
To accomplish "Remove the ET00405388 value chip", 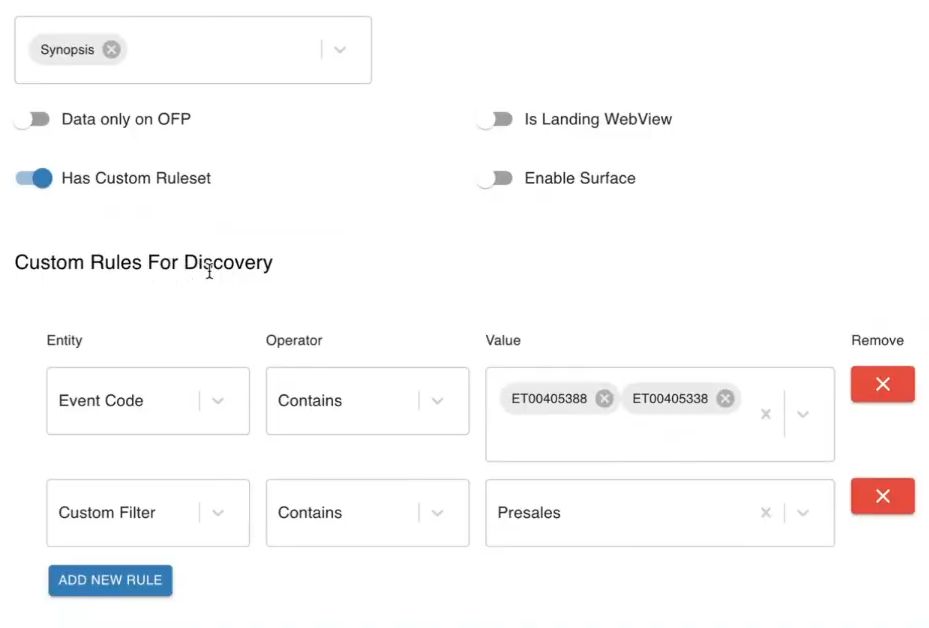I will (604, 399).
